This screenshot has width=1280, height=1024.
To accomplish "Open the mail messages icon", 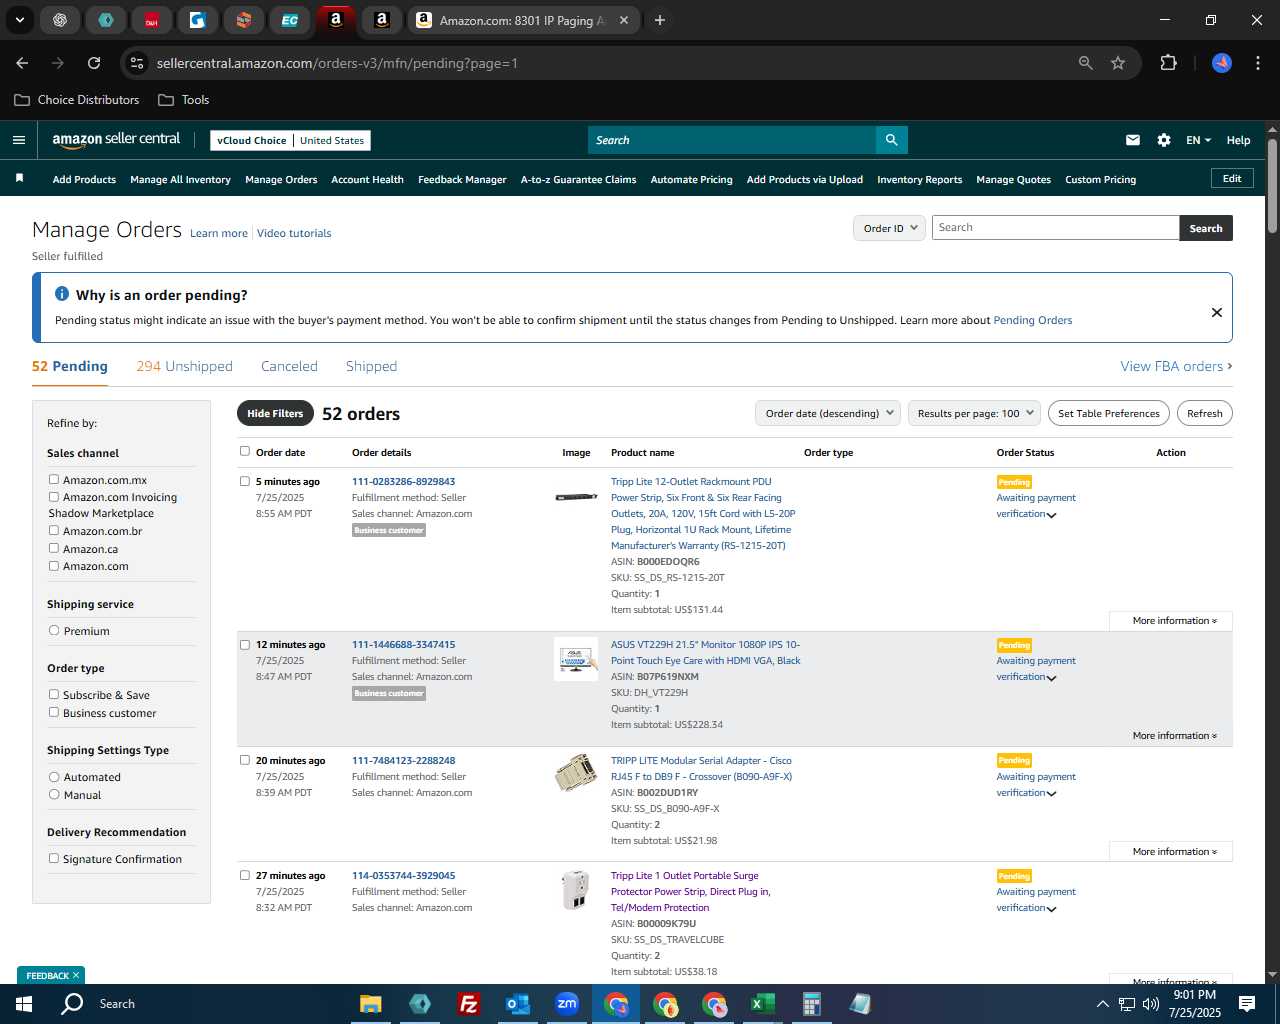I will (x=1133, y=140).
